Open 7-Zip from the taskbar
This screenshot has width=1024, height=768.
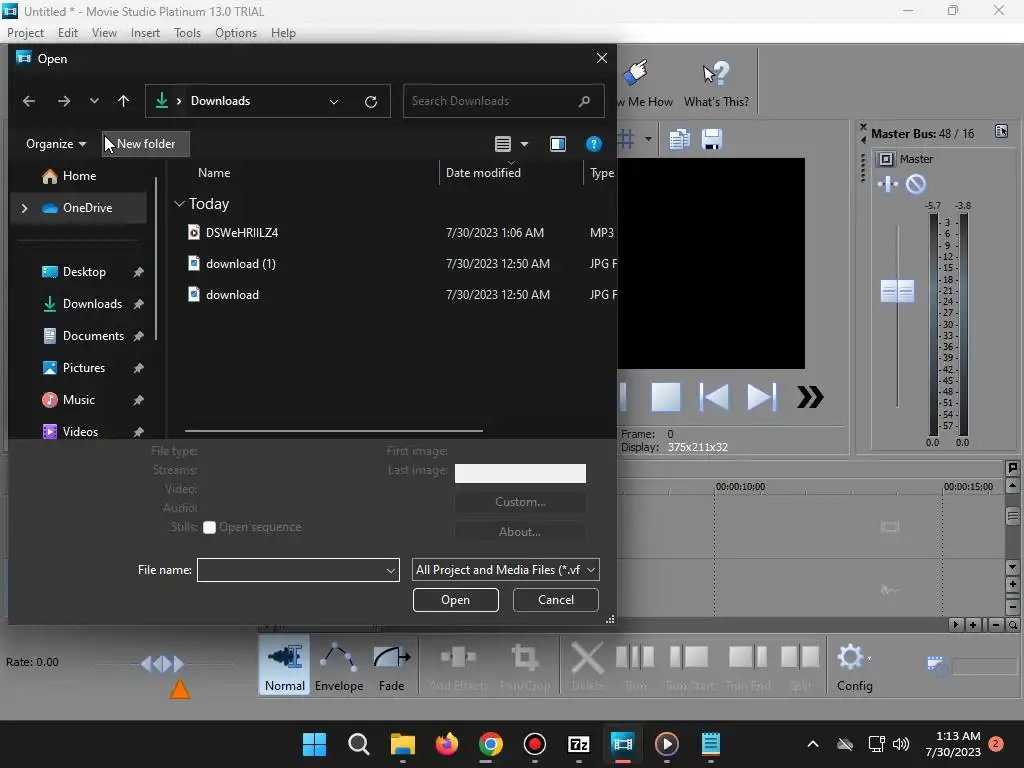pos(579,744)
